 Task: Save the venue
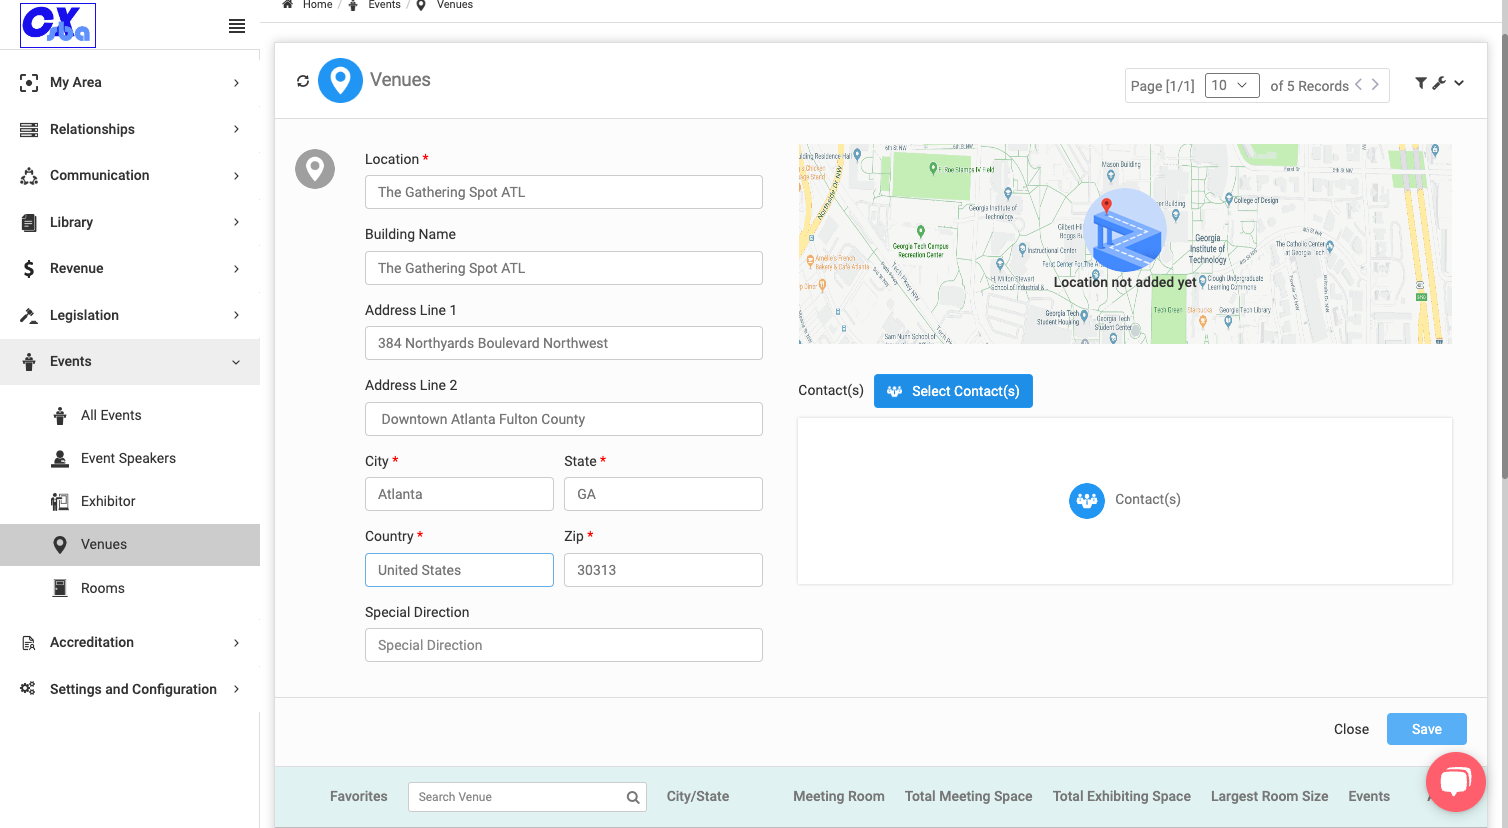(1427, 729)
